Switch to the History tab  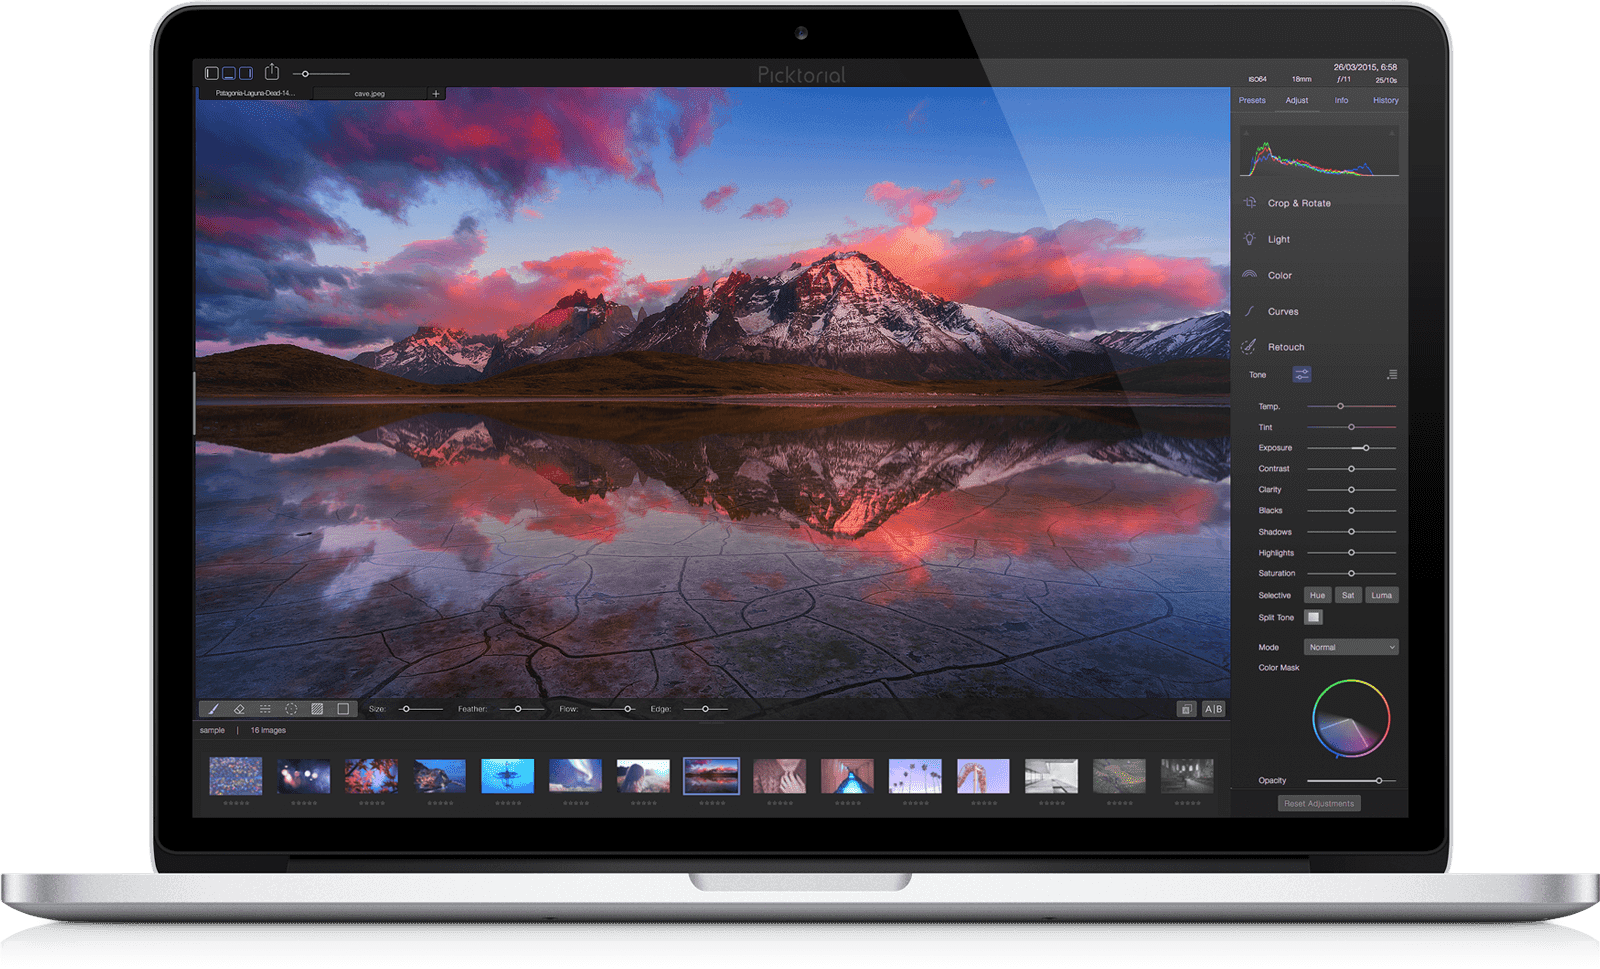(x=1385, y=100)
